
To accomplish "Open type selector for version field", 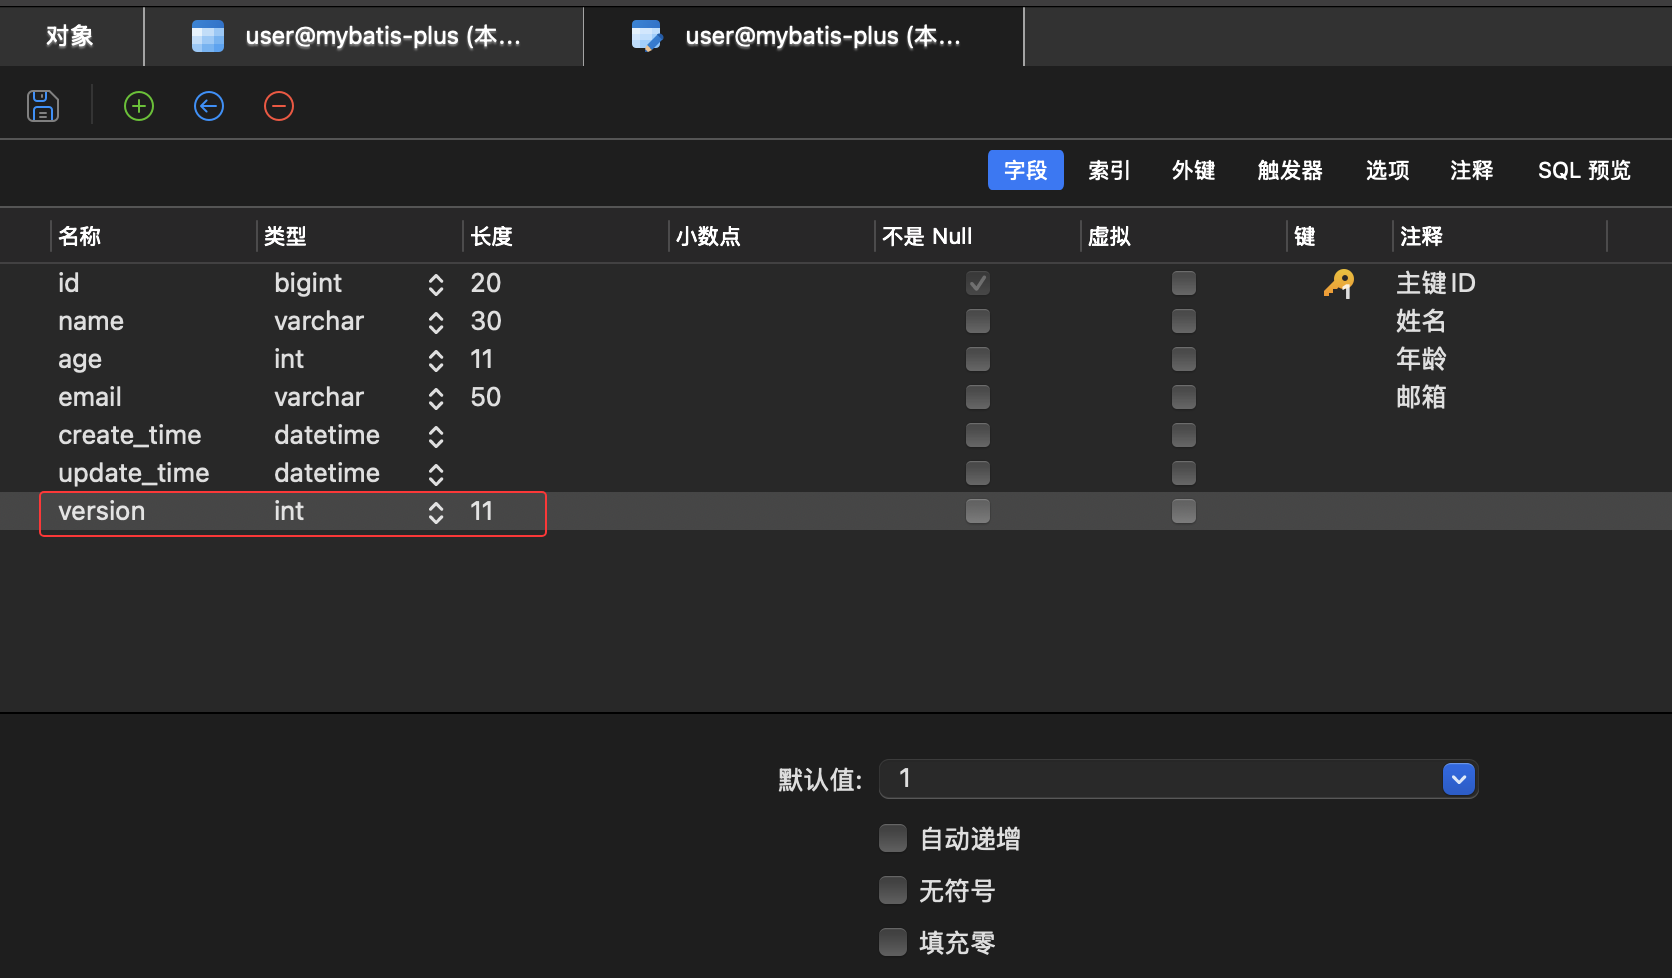I will [x=436, y=512].
